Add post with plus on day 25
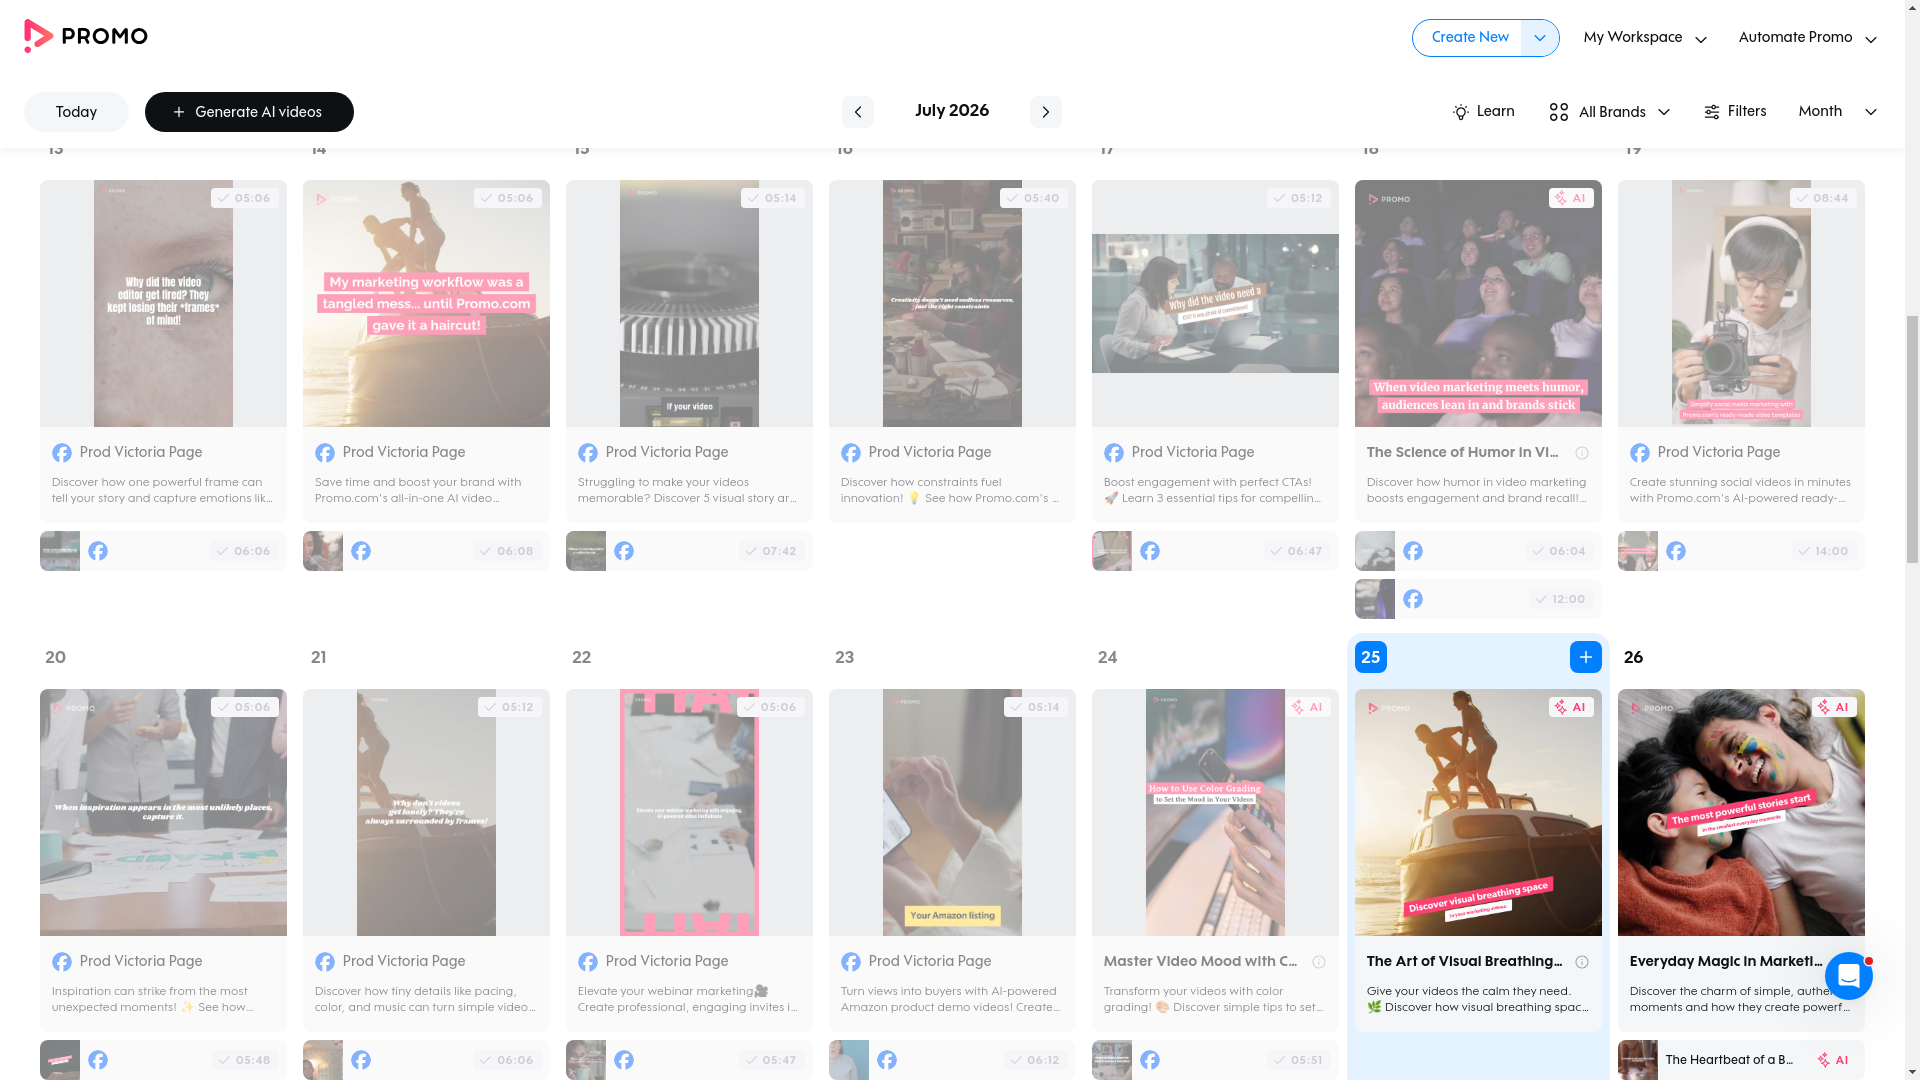This screenshot has height=1080, width=1920. pos(1585,657)
